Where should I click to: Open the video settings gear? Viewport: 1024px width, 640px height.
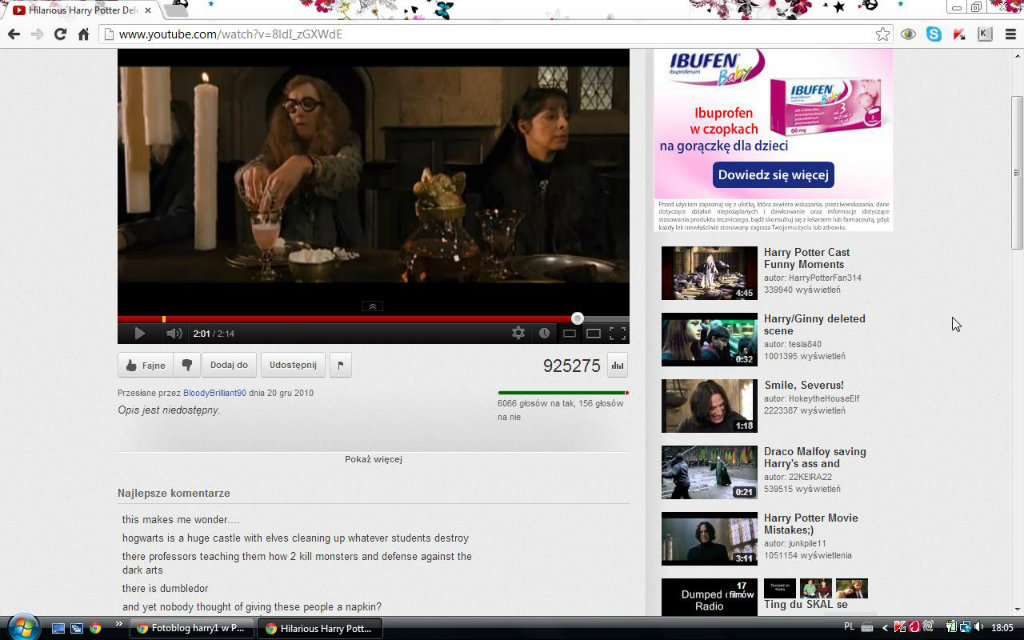click(x=519, y=333)
